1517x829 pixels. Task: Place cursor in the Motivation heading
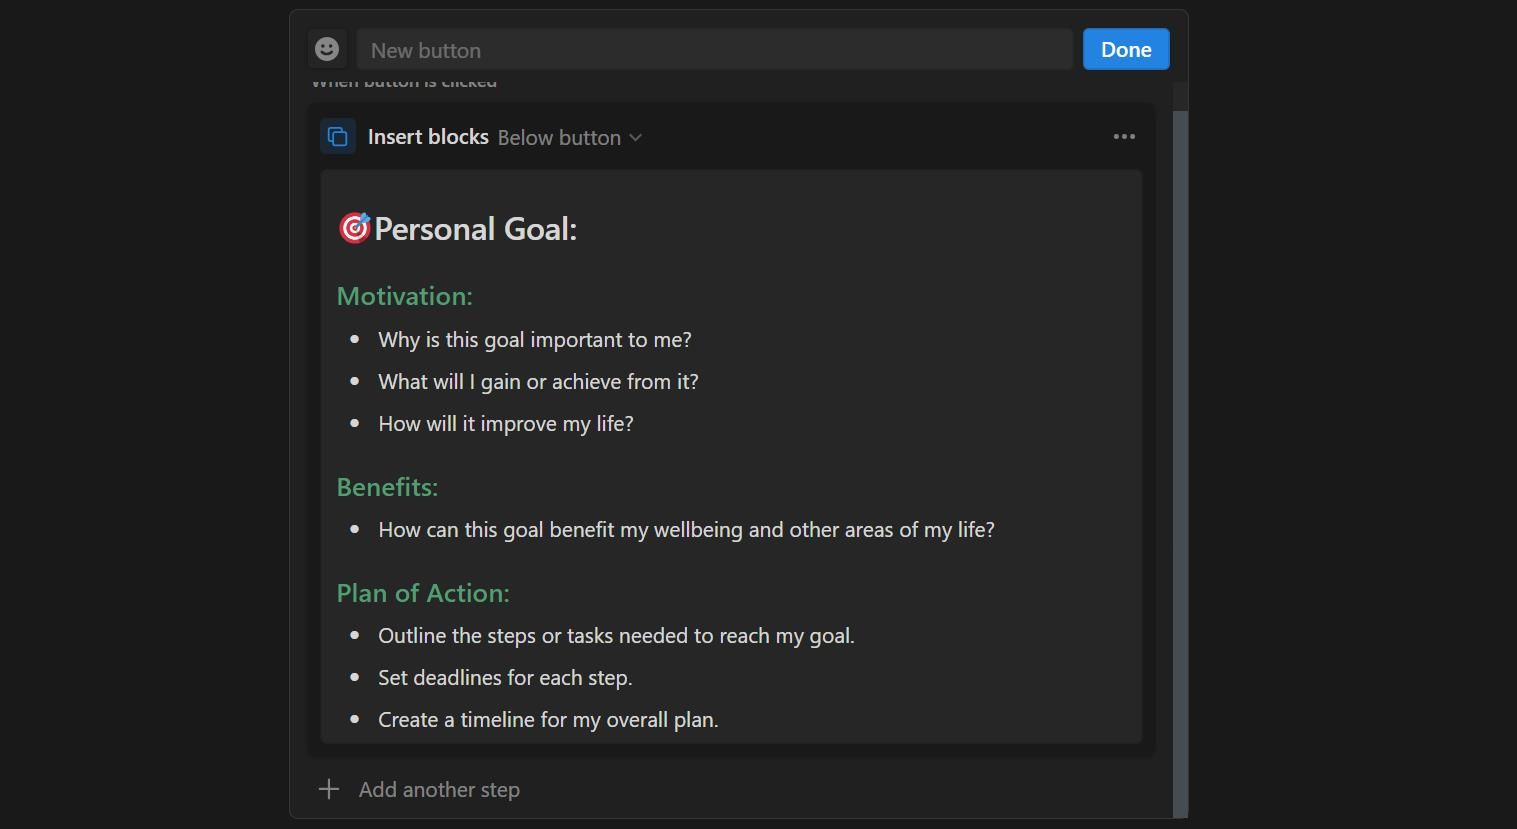click(x=405, y=296)
